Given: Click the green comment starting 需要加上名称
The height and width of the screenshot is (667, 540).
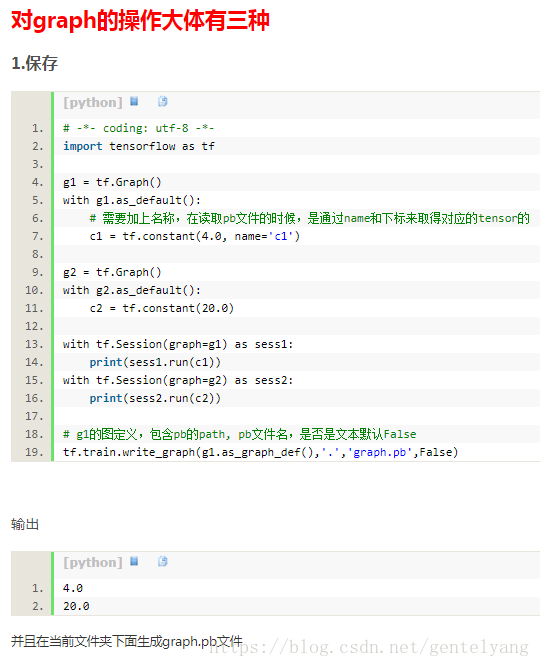Looking at the screenshot, I should pos(309,218).
